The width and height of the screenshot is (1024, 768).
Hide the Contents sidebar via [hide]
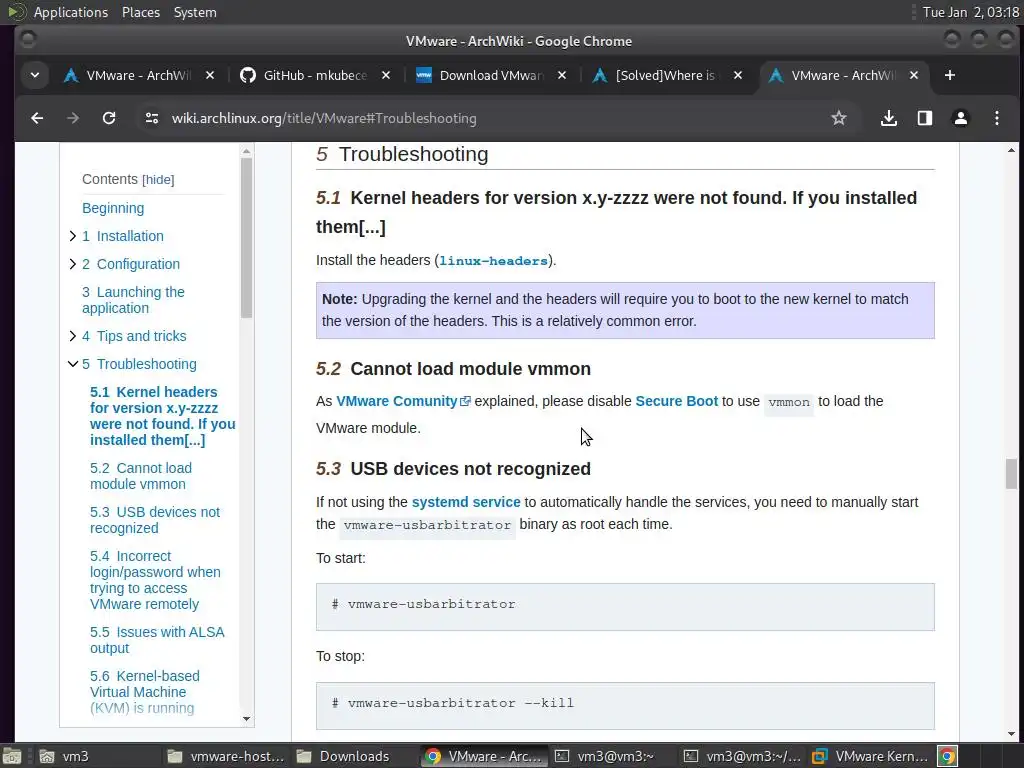[158, 180]
